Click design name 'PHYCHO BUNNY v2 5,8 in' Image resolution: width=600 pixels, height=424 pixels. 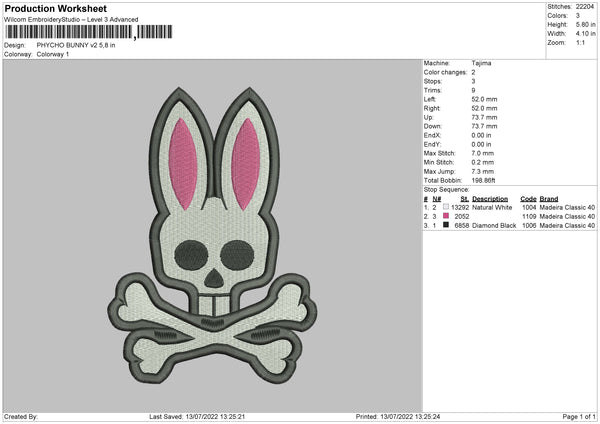click(76, 45)
